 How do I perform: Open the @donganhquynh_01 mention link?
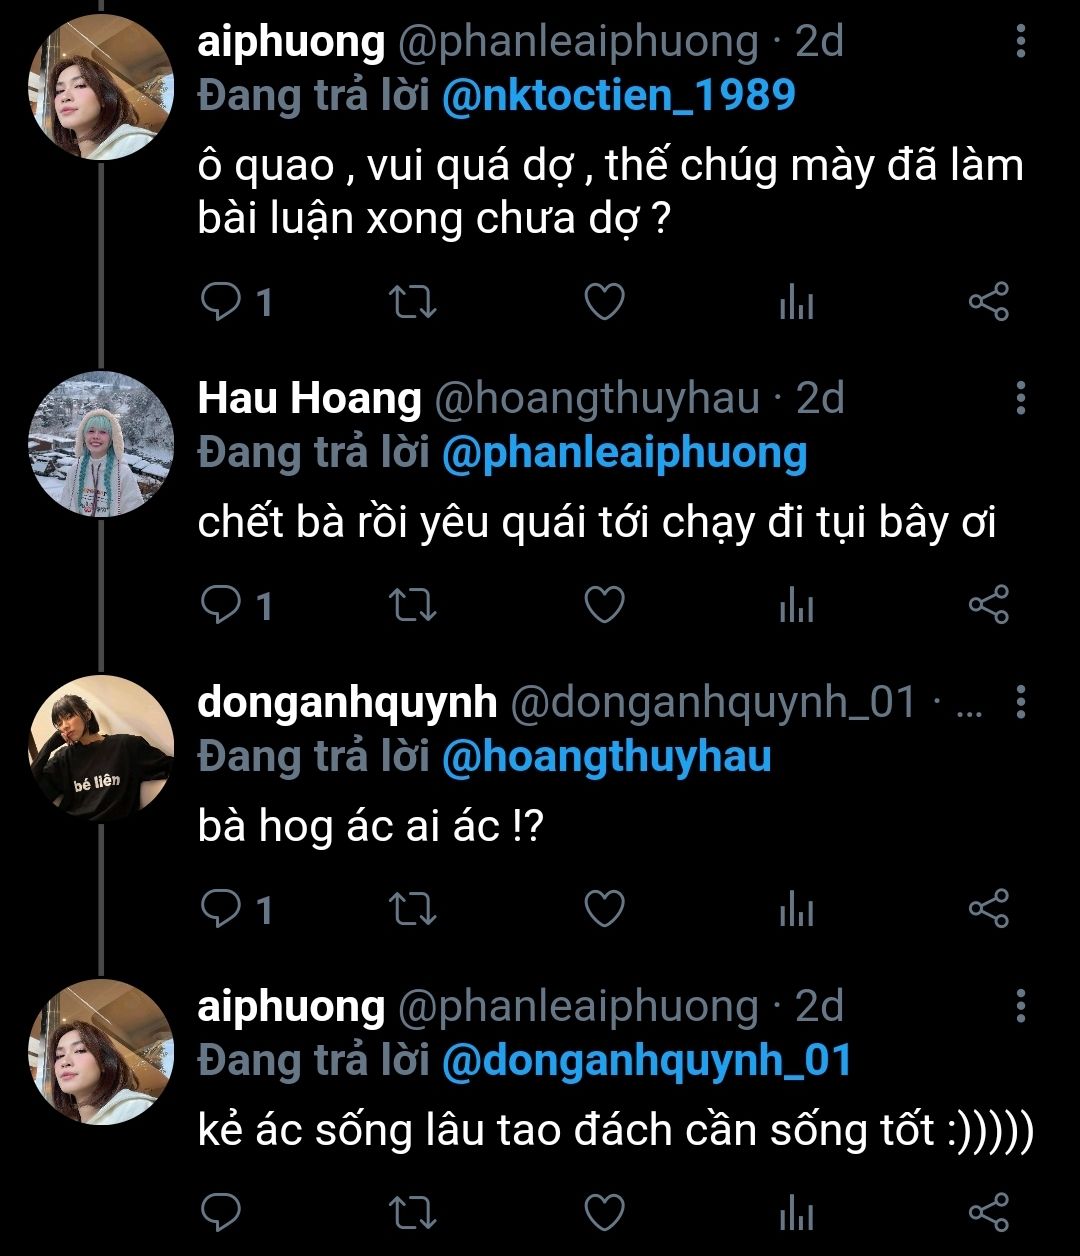pos(646,1060)
